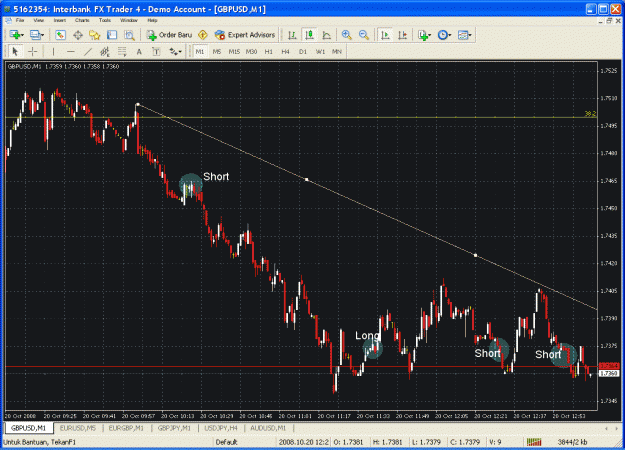Switch timeframe to H1
The width and height of the screenshot is (625, 450).
click(x=269, y=51)
